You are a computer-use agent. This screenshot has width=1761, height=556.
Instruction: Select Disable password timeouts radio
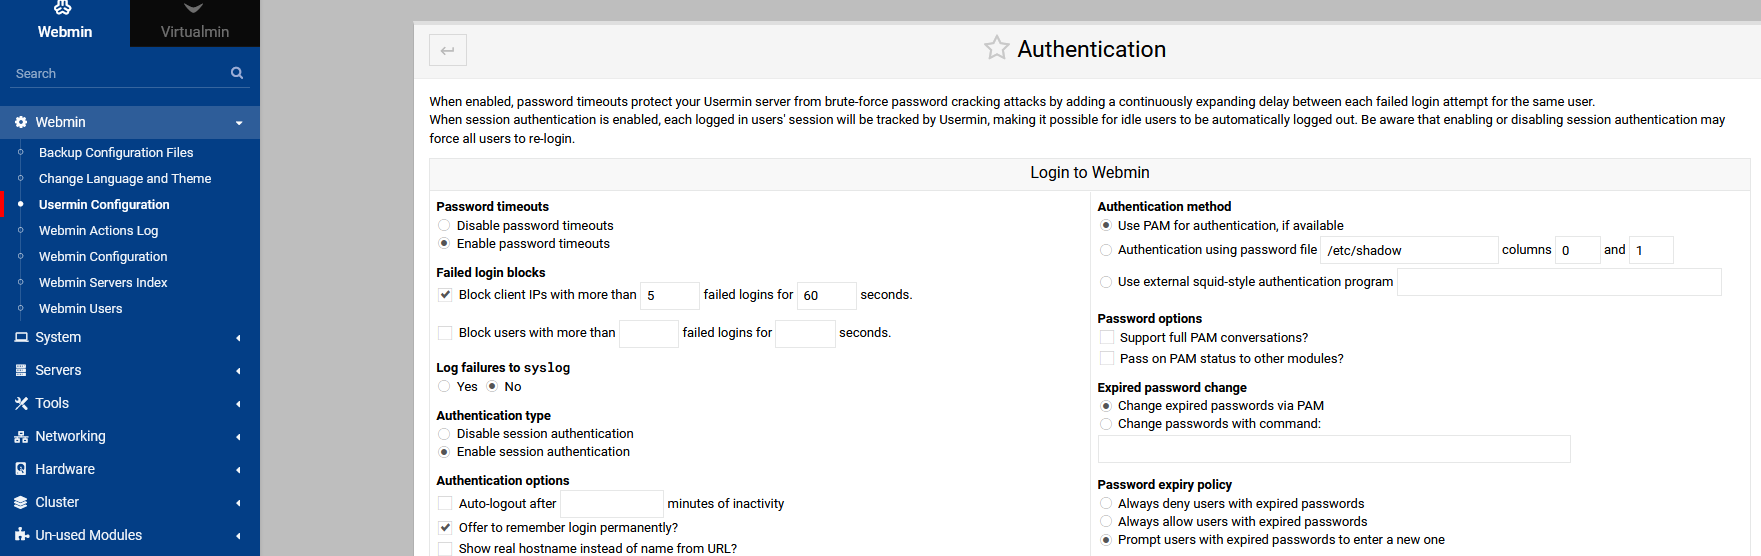click(444, 226)
